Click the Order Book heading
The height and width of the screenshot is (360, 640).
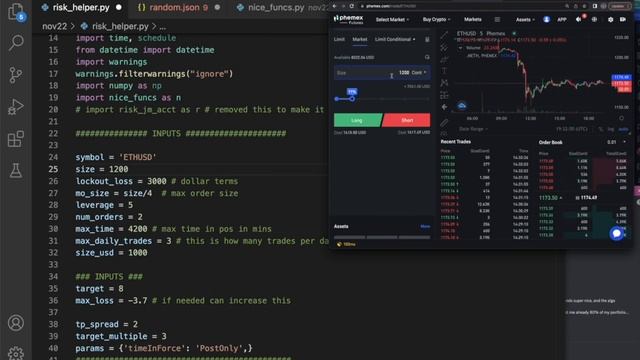pyautogui.click(x=550, y=142)
